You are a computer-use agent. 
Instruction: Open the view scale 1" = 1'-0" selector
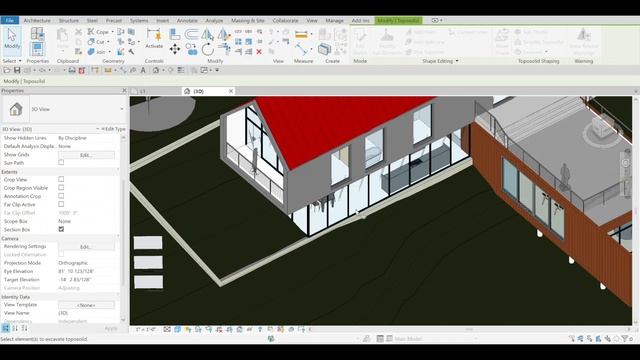tap(146, 329)
